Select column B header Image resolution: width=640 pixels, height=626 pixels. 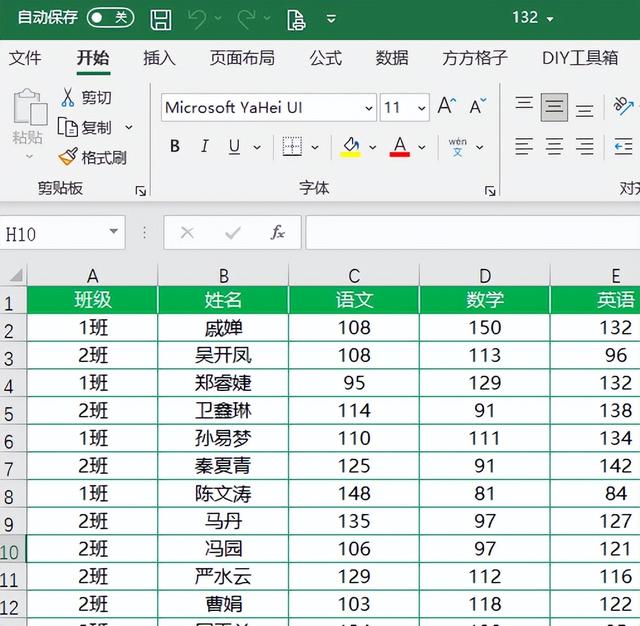(x=223, y=276)
